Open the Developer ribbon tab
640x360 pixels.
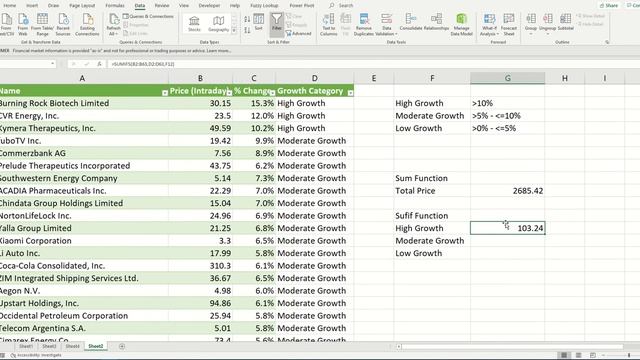[209, 5]
